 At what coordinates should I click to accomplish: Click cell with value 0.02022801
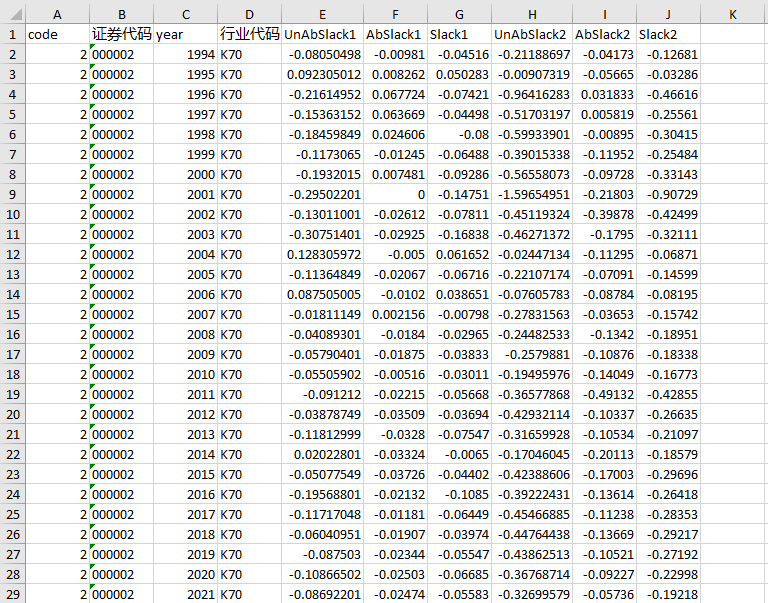point(322,455)
